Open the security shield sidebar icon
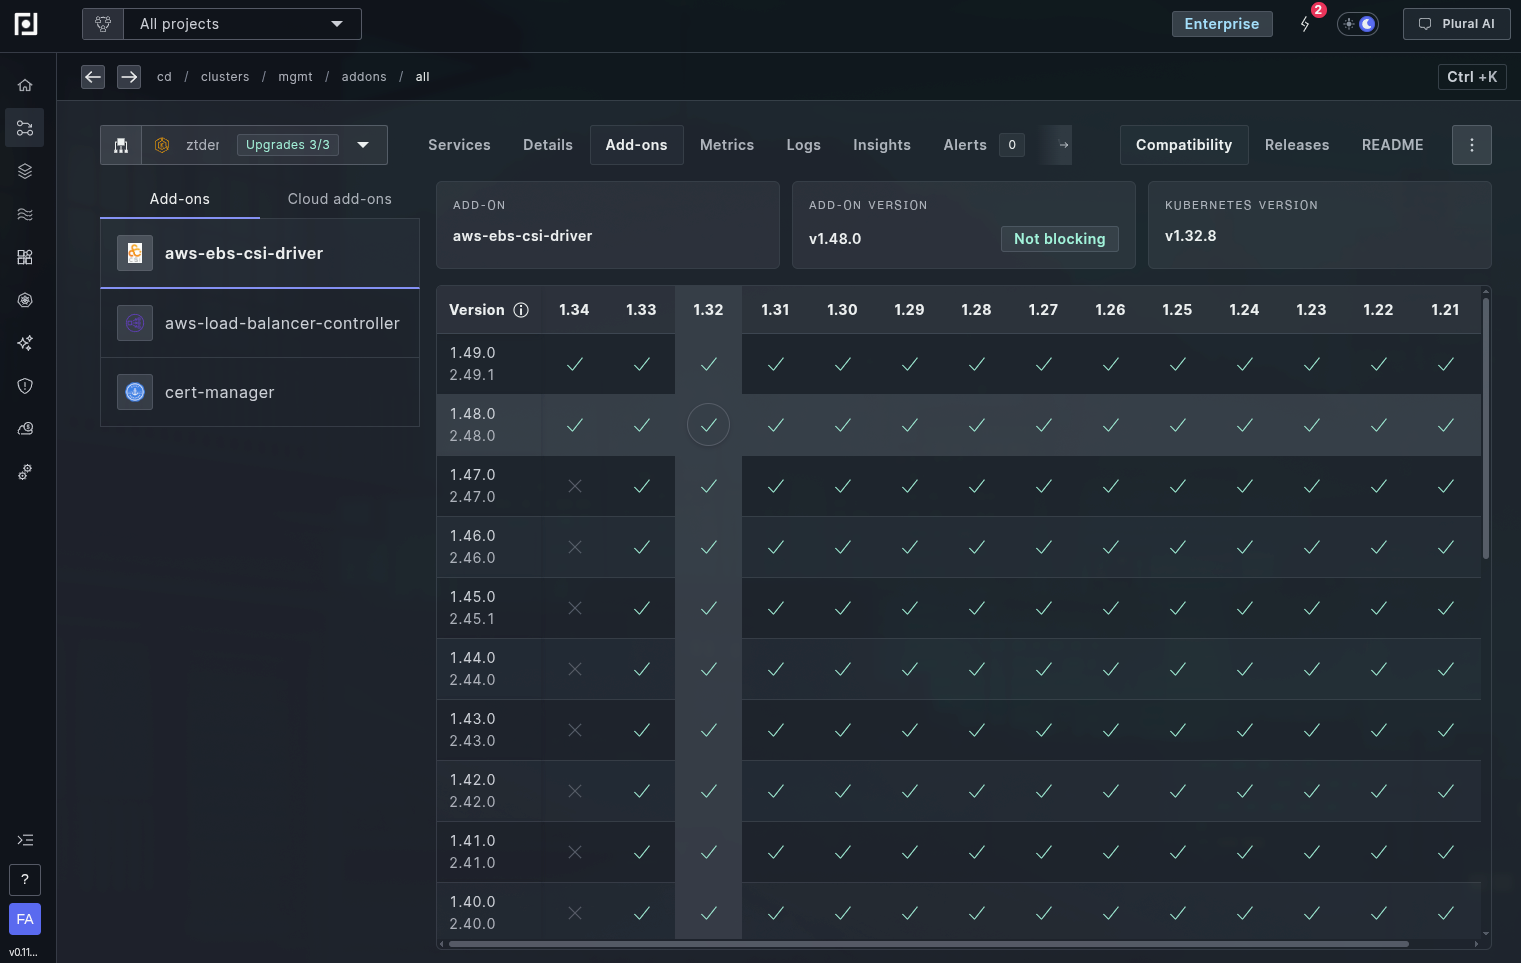Image resolution: width=1521 pixels, height=963 pixels. tap(25, 386)
